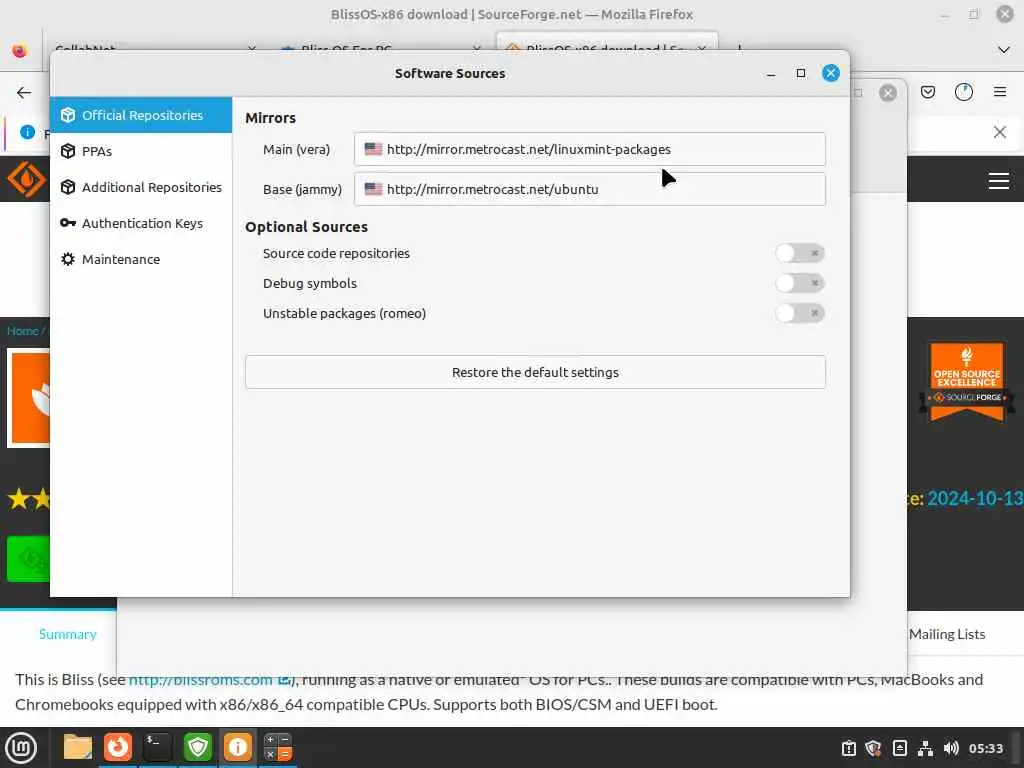Image resolution: width=1024 pixels, height=768 pixels.
Task: Minimize the Software Sources window
Action: 771,73
